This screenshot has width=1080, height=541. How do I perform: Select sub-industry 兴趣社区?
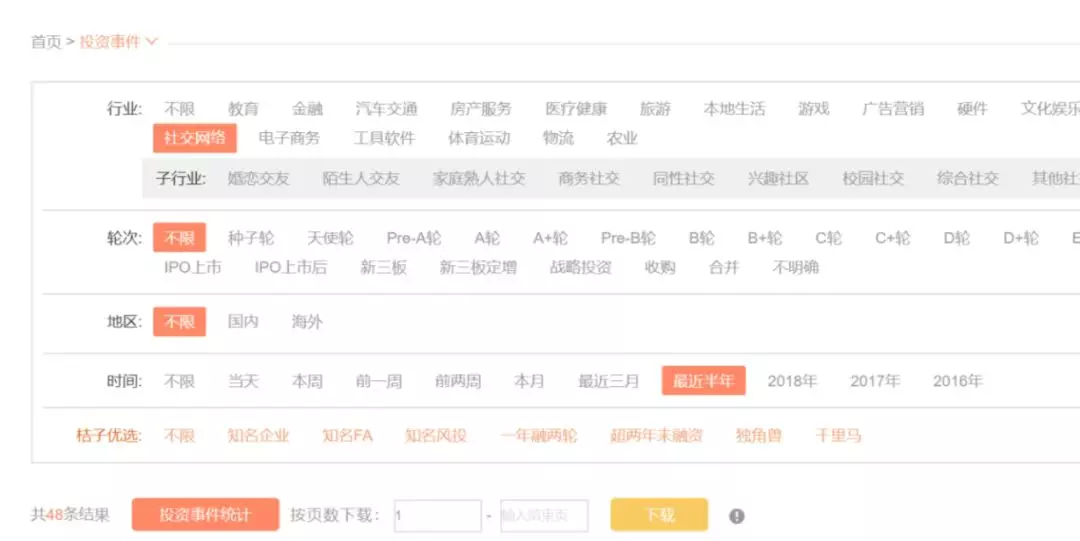[778, 178]
